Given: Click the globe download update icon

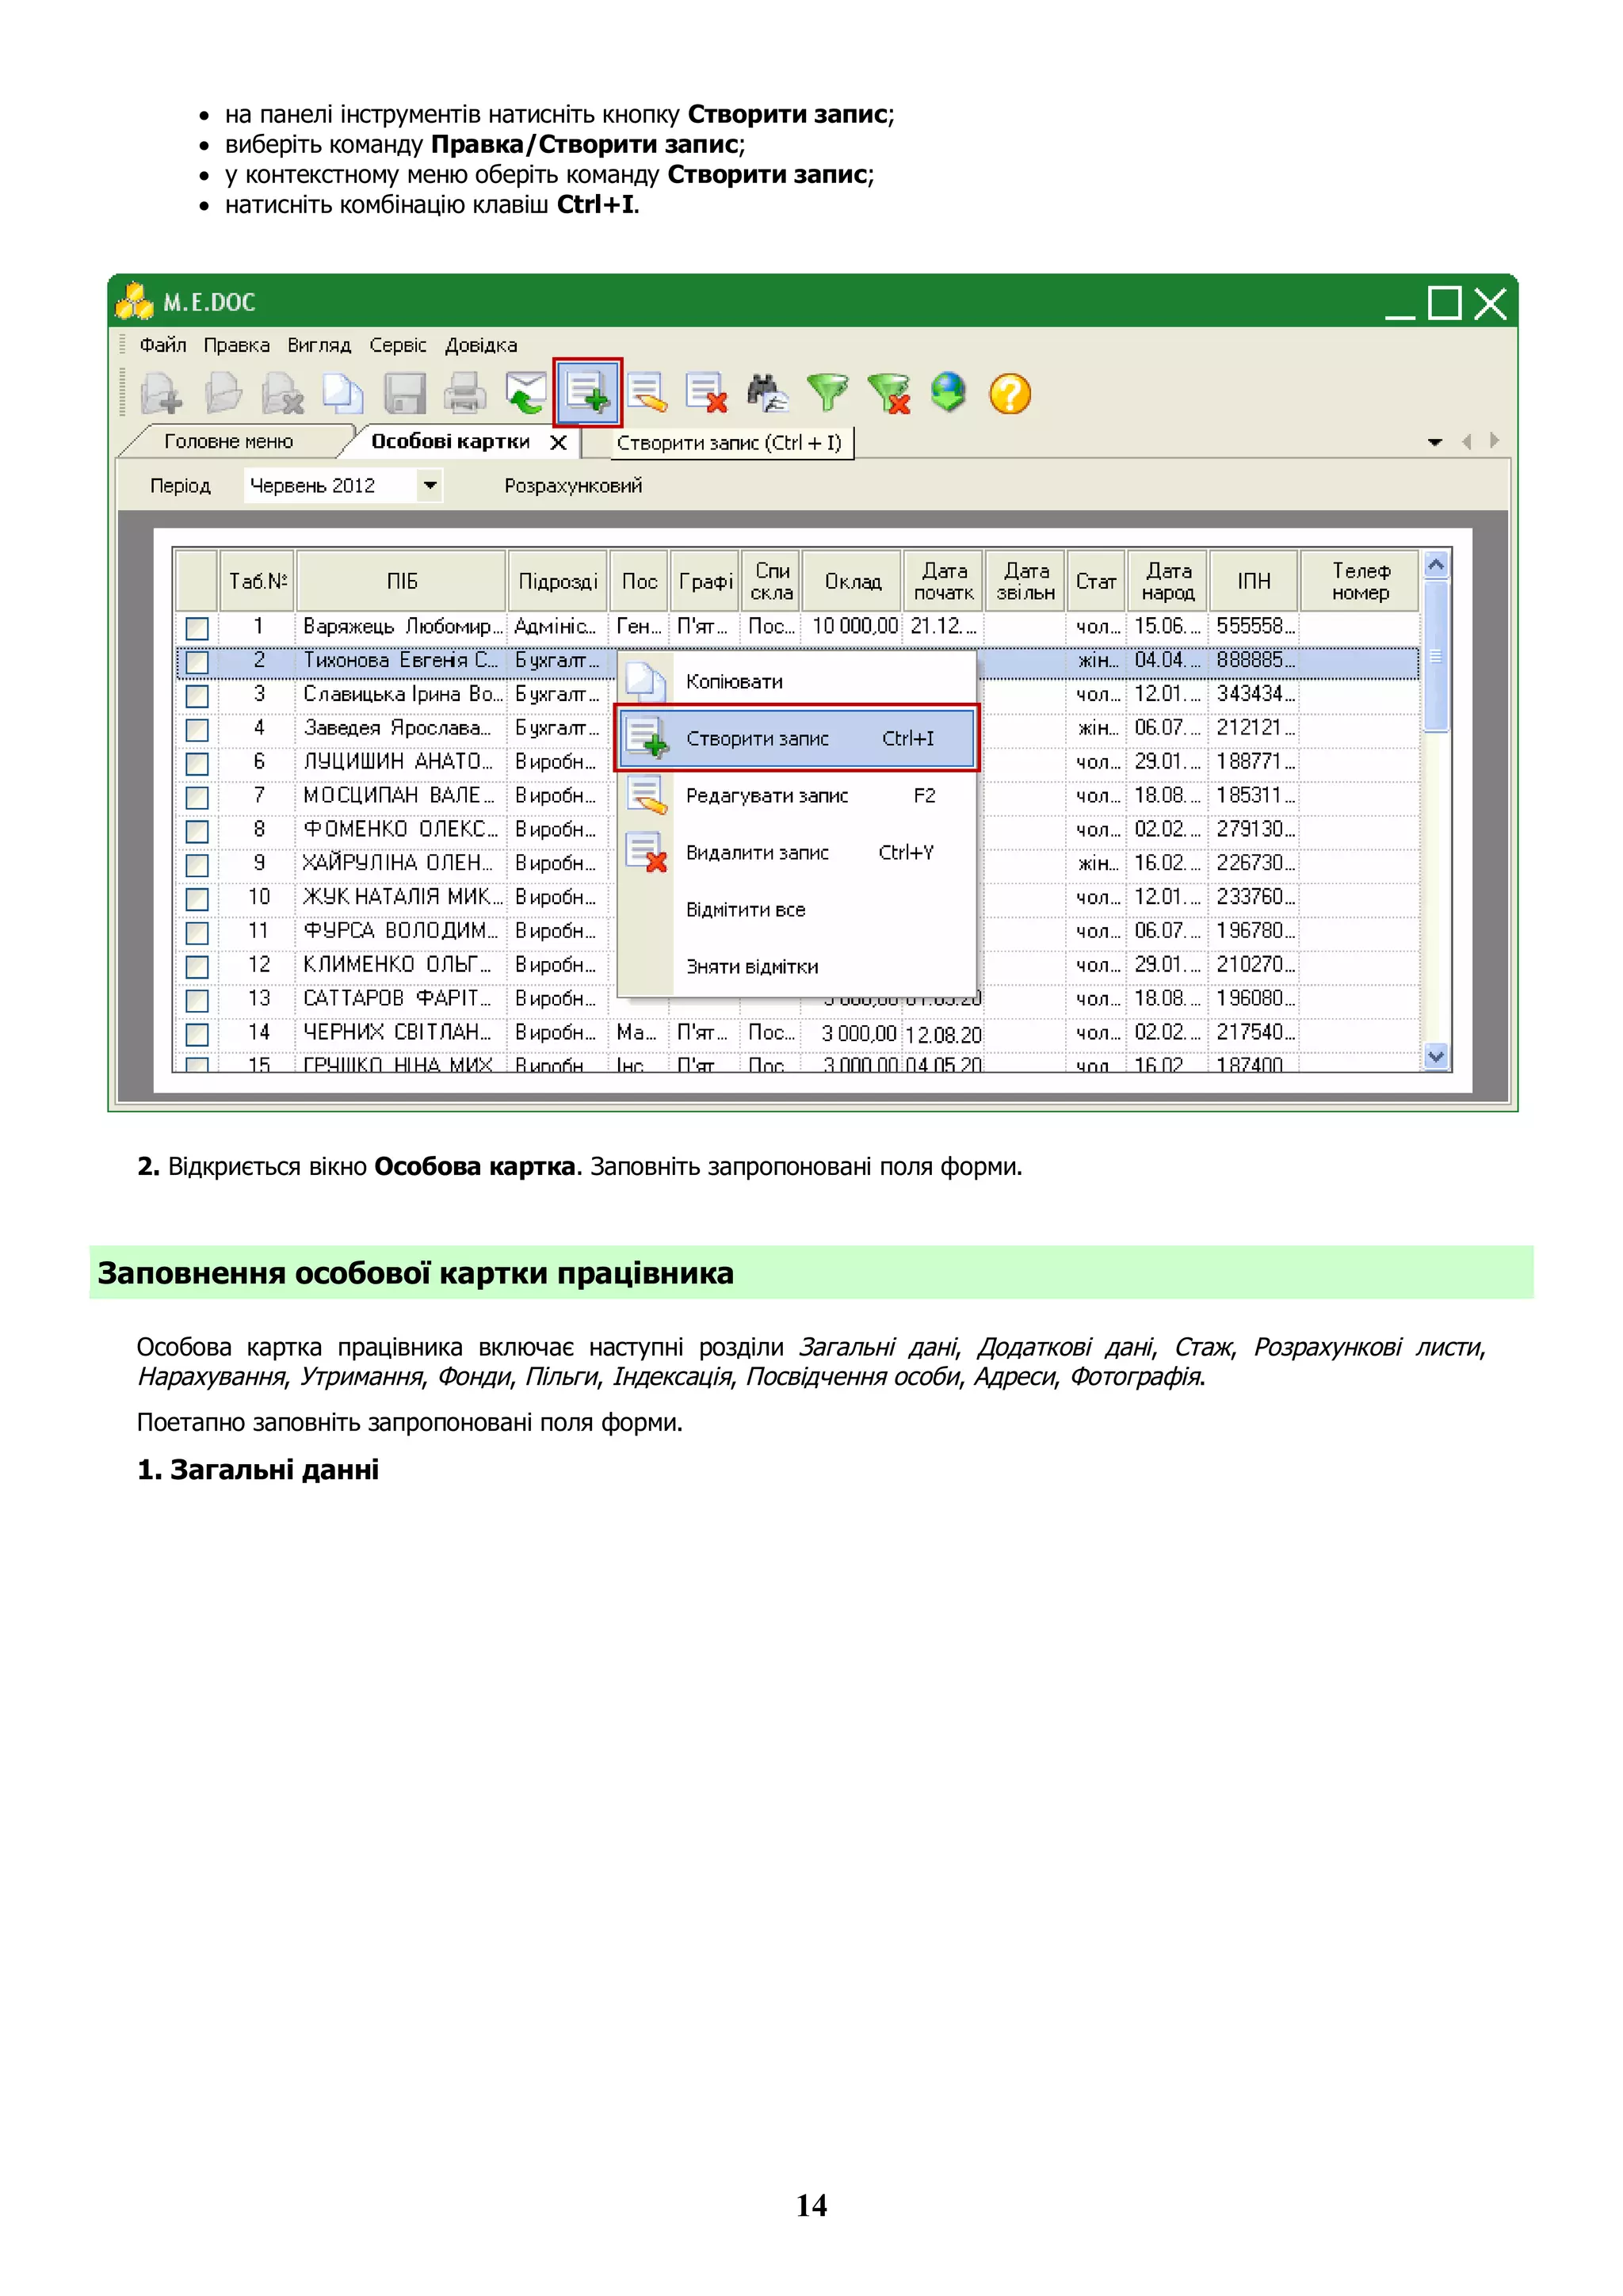Looking at the screenshot, I should (948, 393).
